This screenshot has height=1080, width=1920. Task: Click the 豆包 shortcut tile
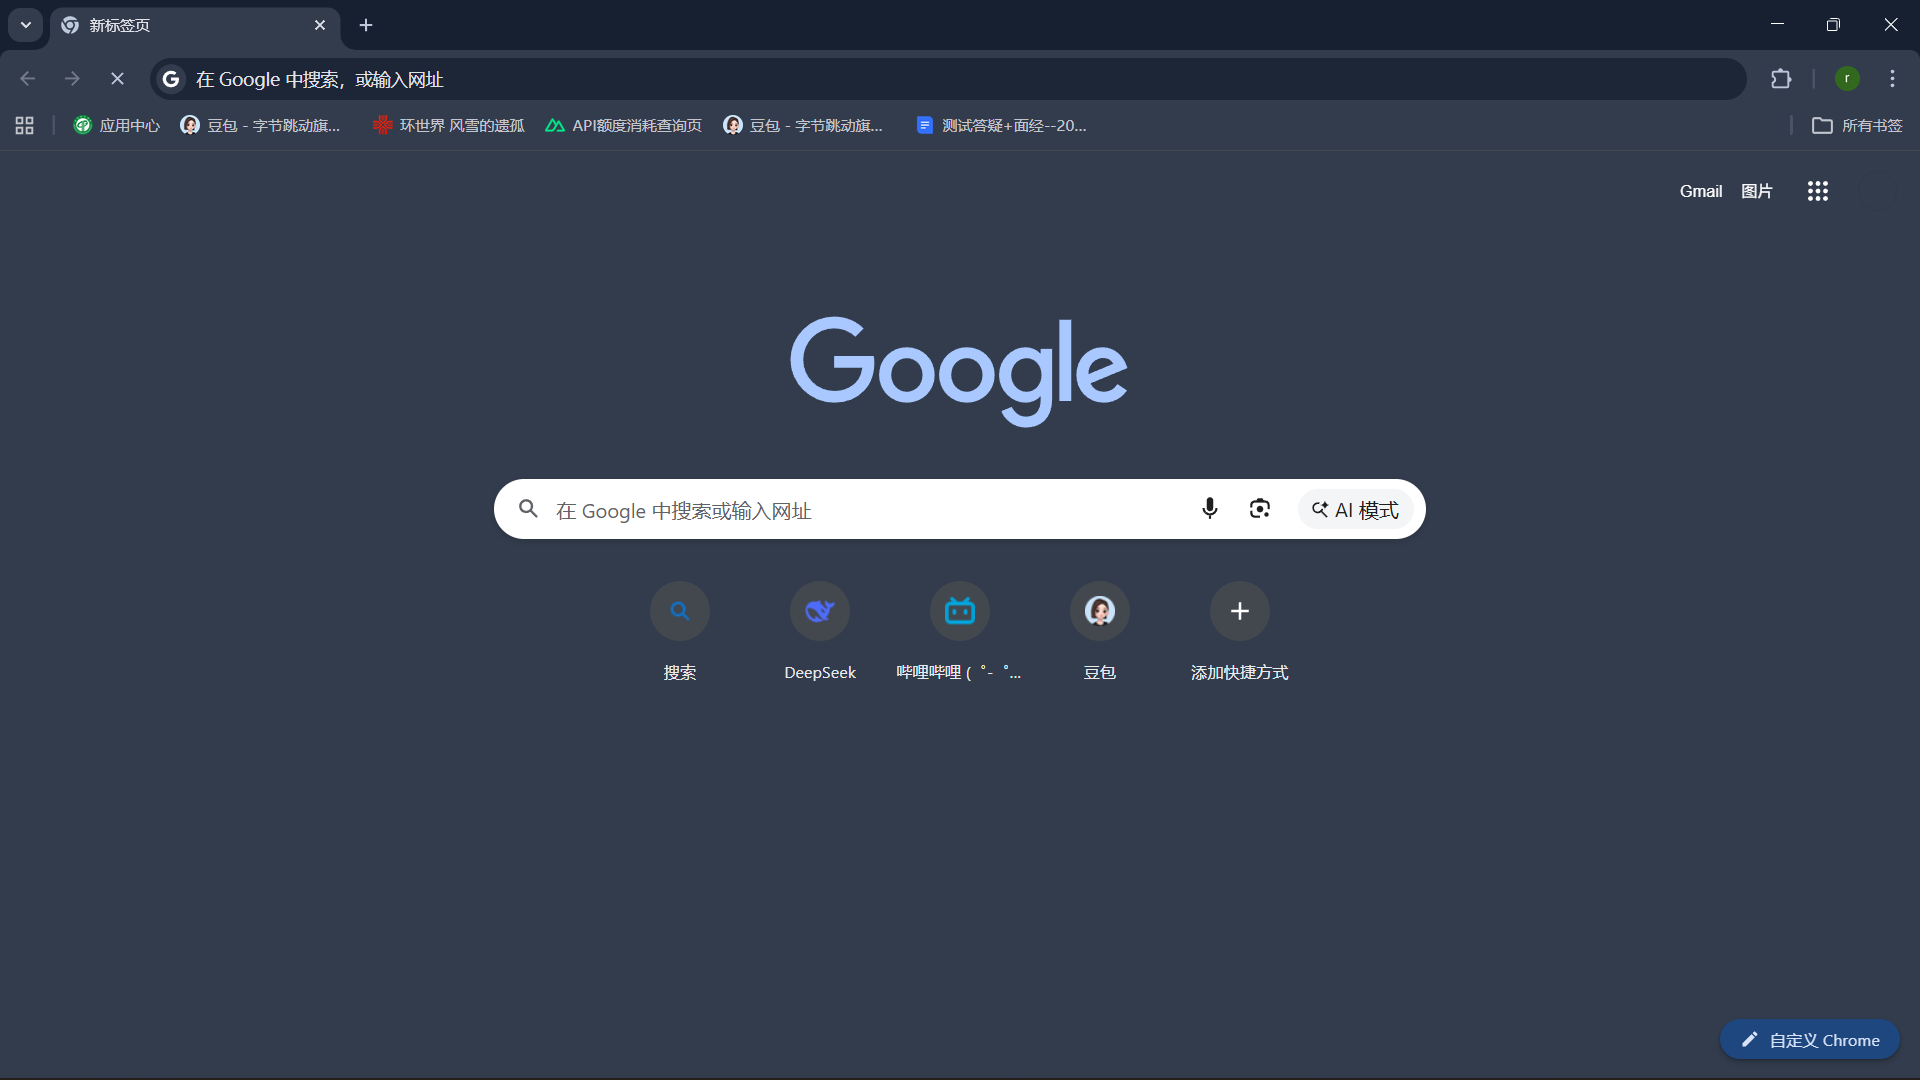pos(1099,611)
